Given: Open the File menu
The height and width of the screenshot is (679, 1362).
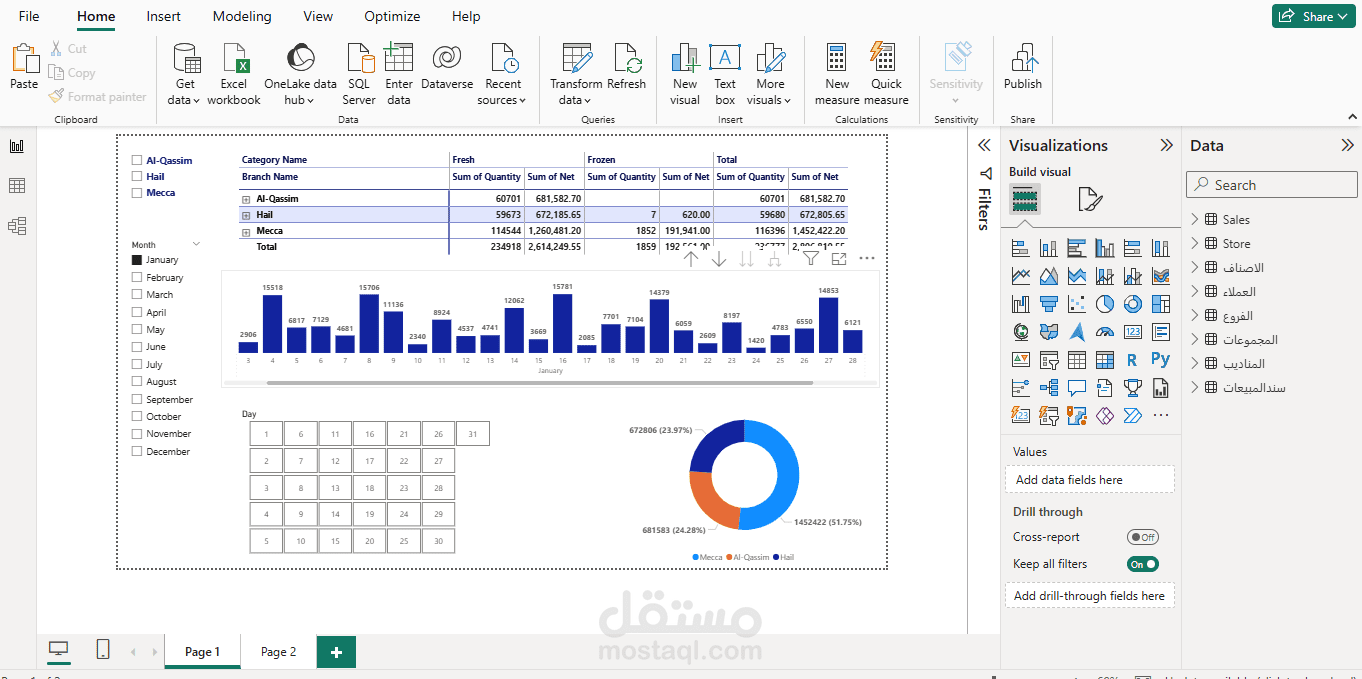Looking at the screenshot, I should (29, 16).
